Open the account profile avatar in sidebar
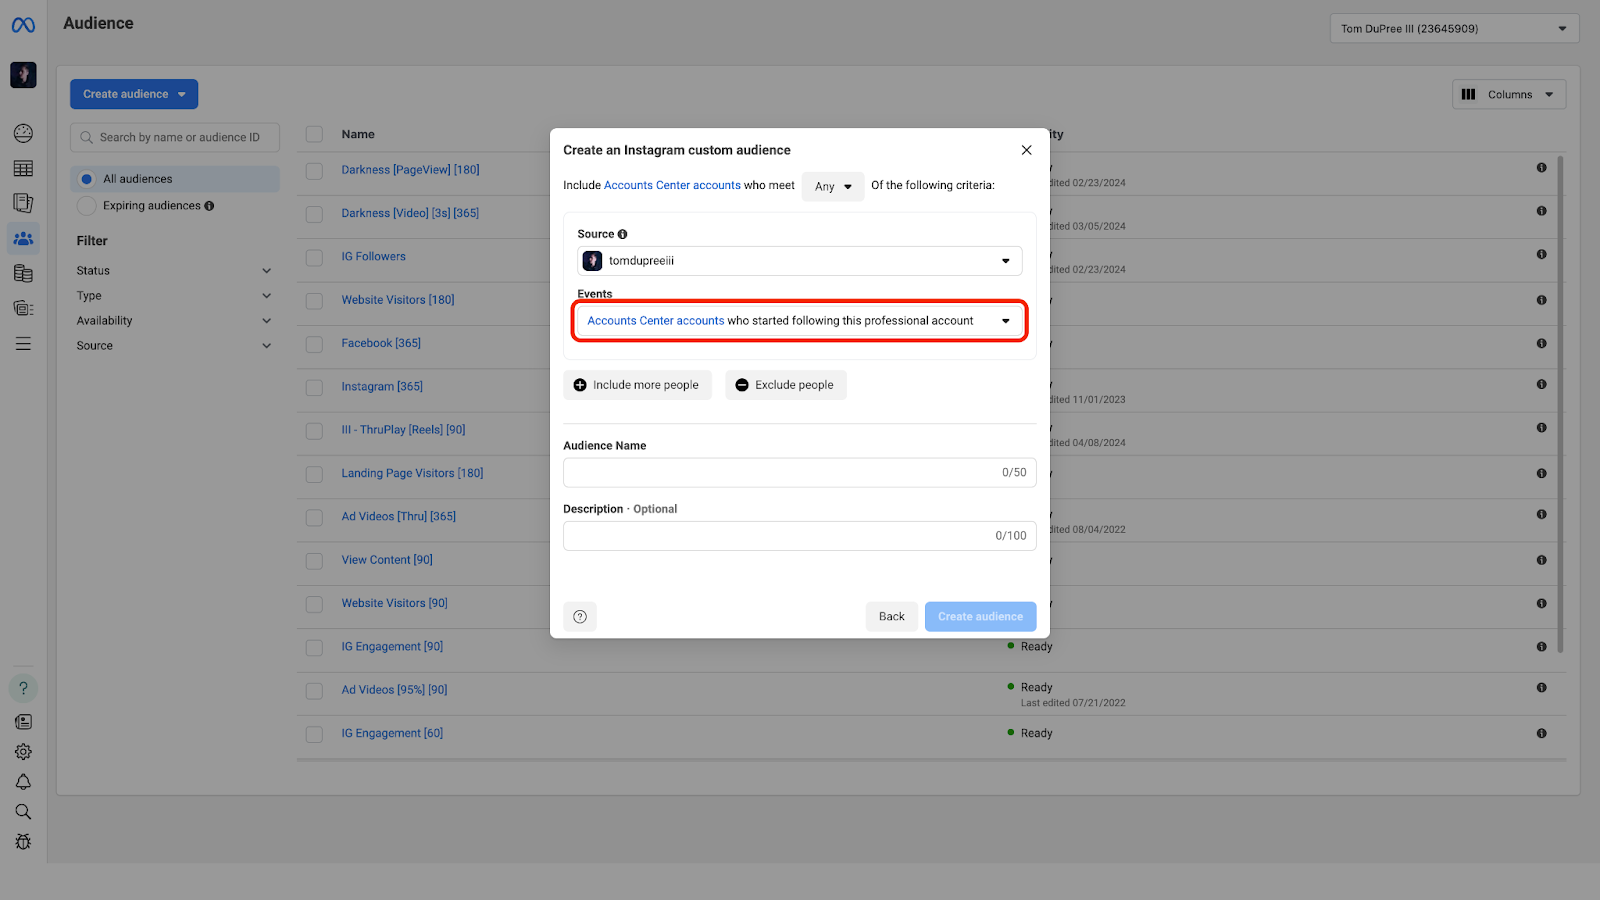The image size is (1600, 900). coord(23,75)
